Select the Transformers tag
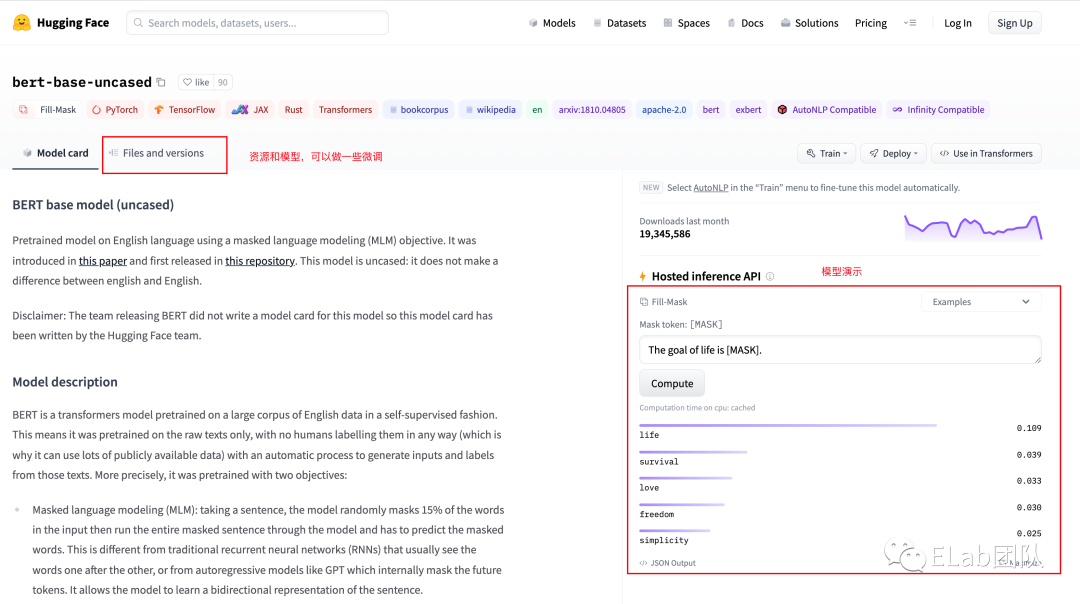1080x604 pixels. tap(345, 110)
